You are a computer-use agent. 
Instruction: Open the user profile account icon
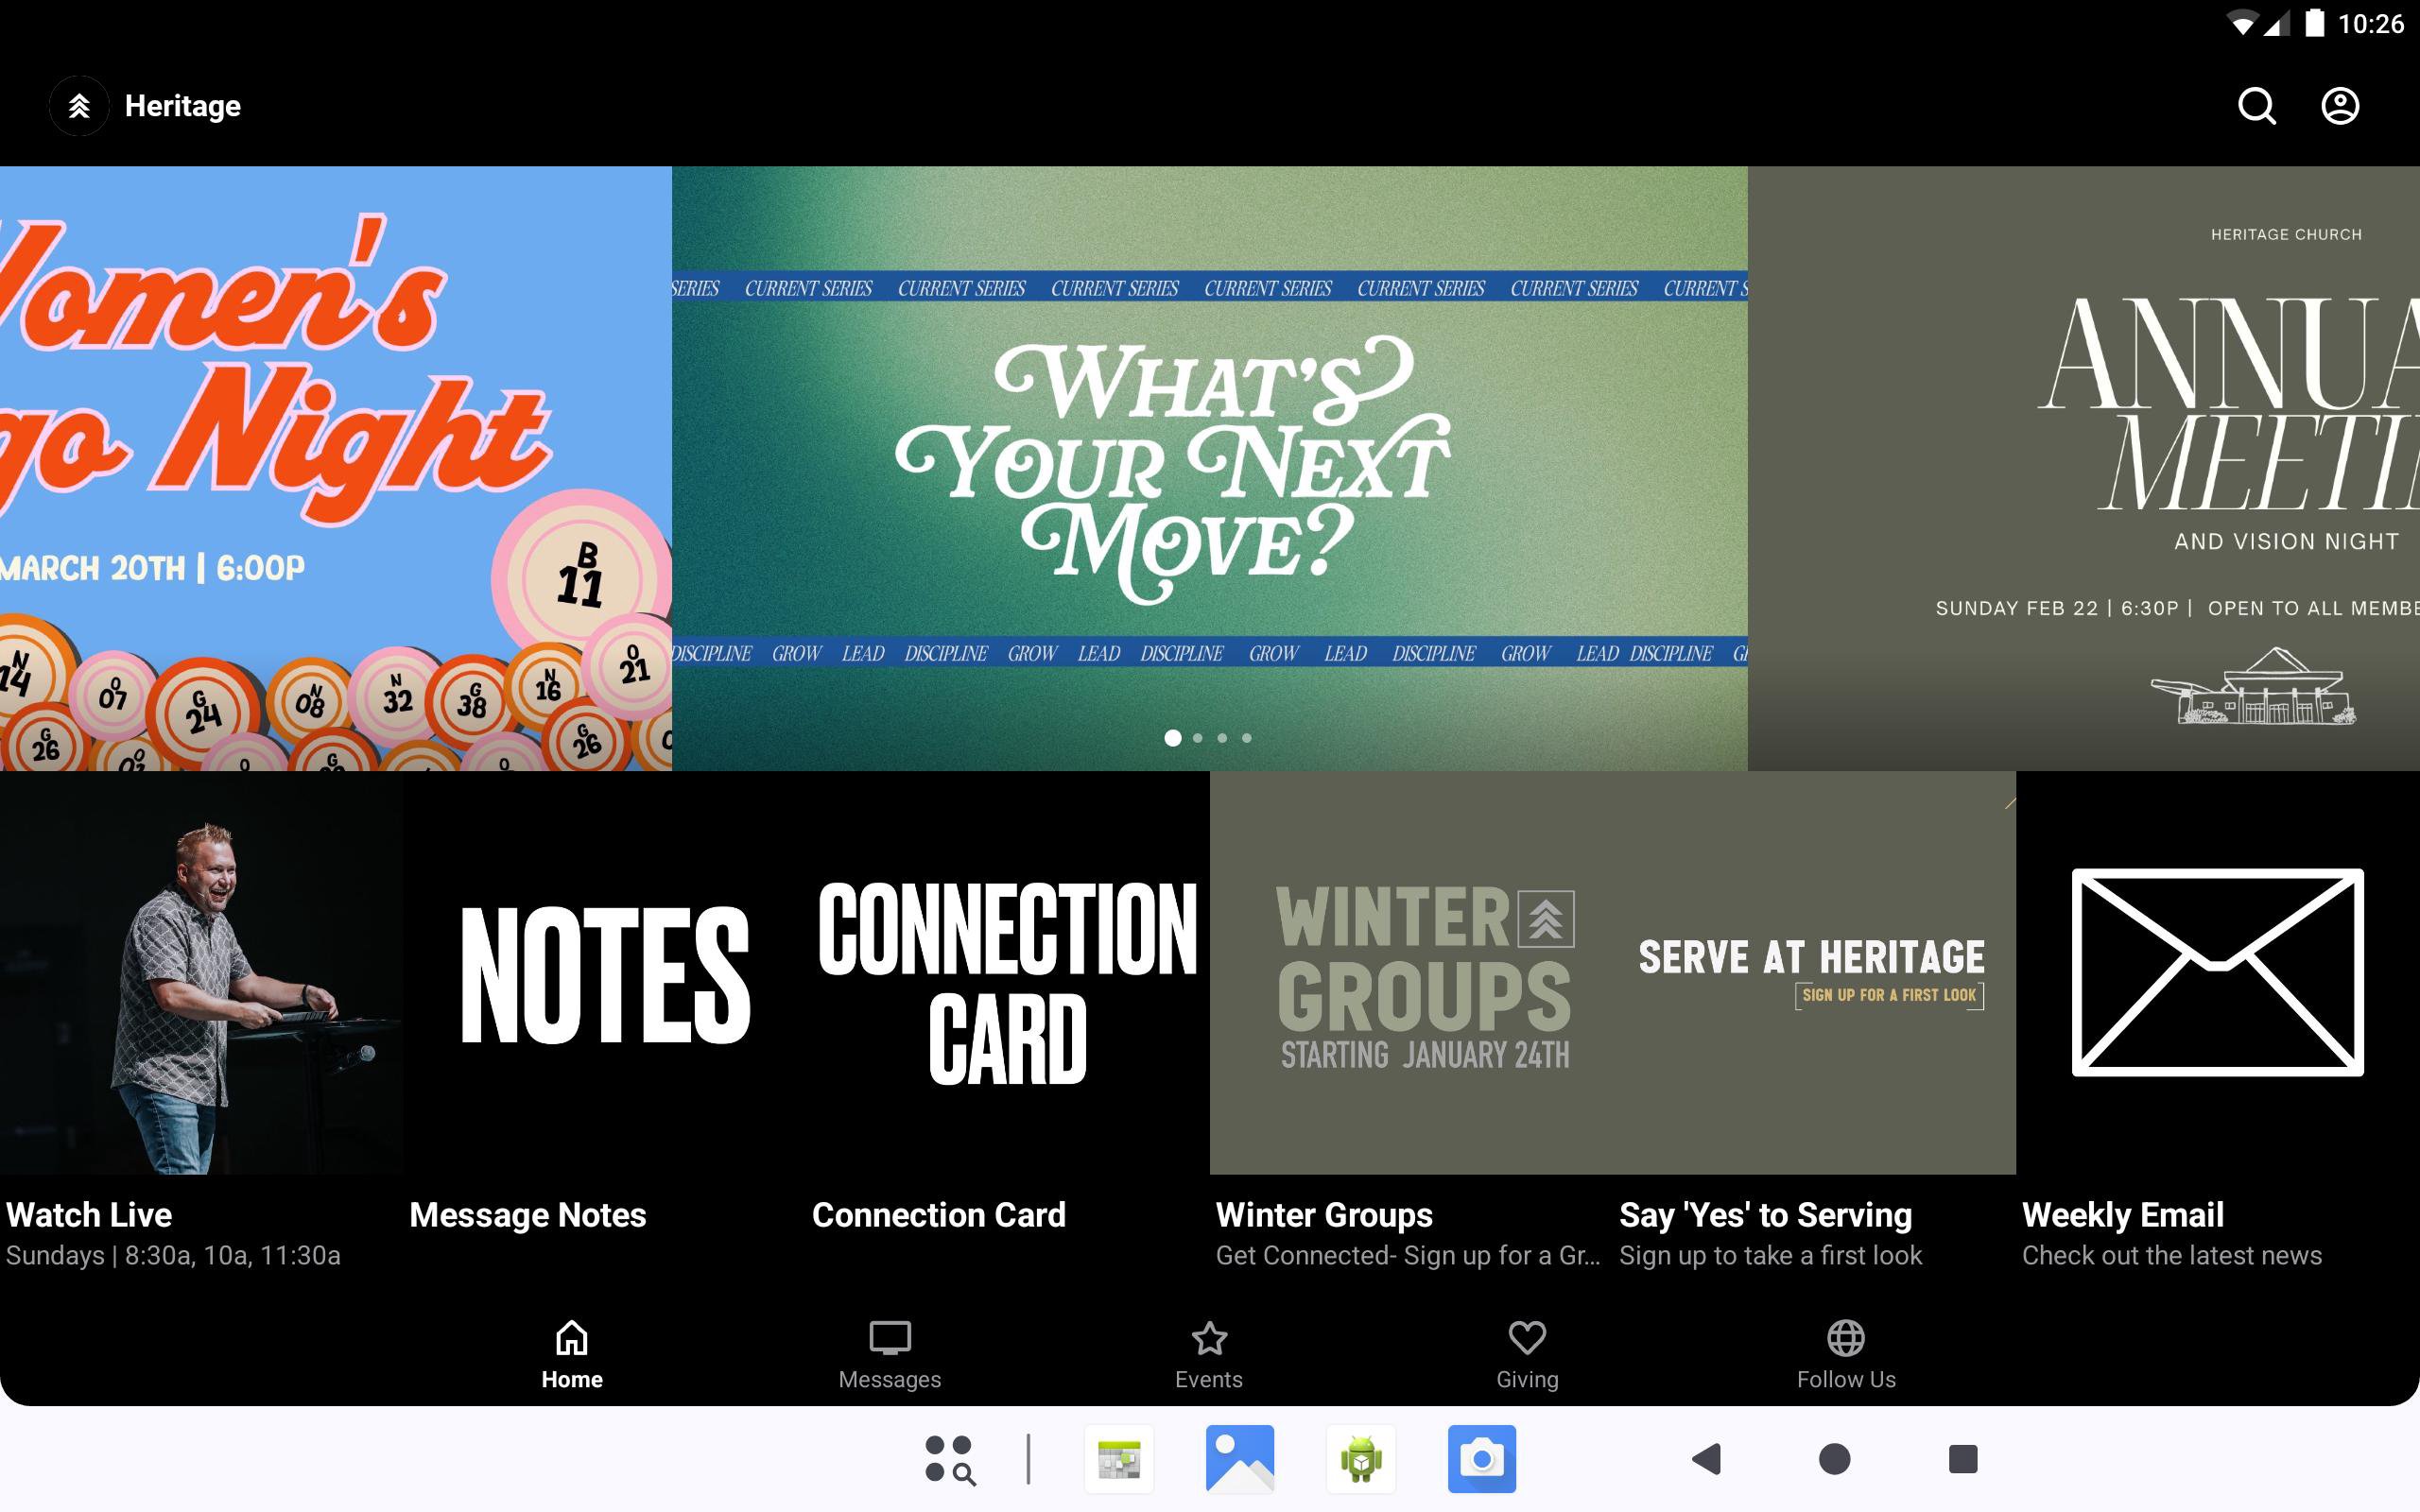point(2339,106)
